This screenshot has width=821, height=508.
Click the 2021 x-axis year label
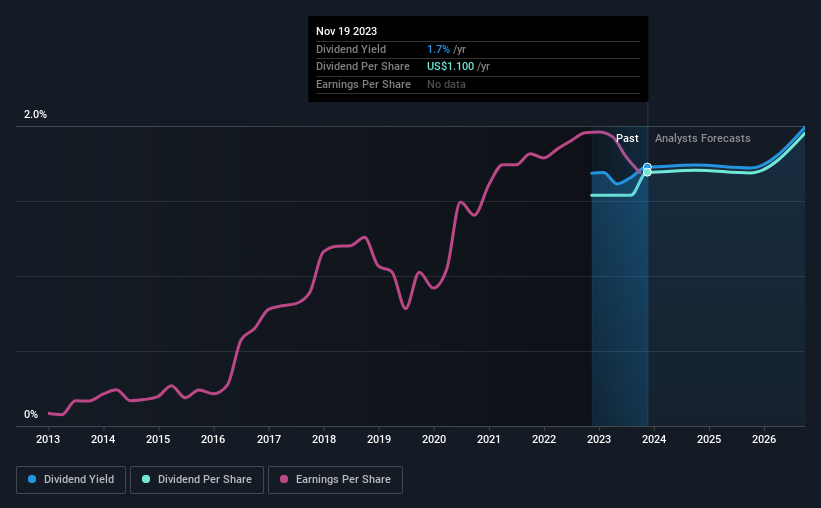[489, 439]
